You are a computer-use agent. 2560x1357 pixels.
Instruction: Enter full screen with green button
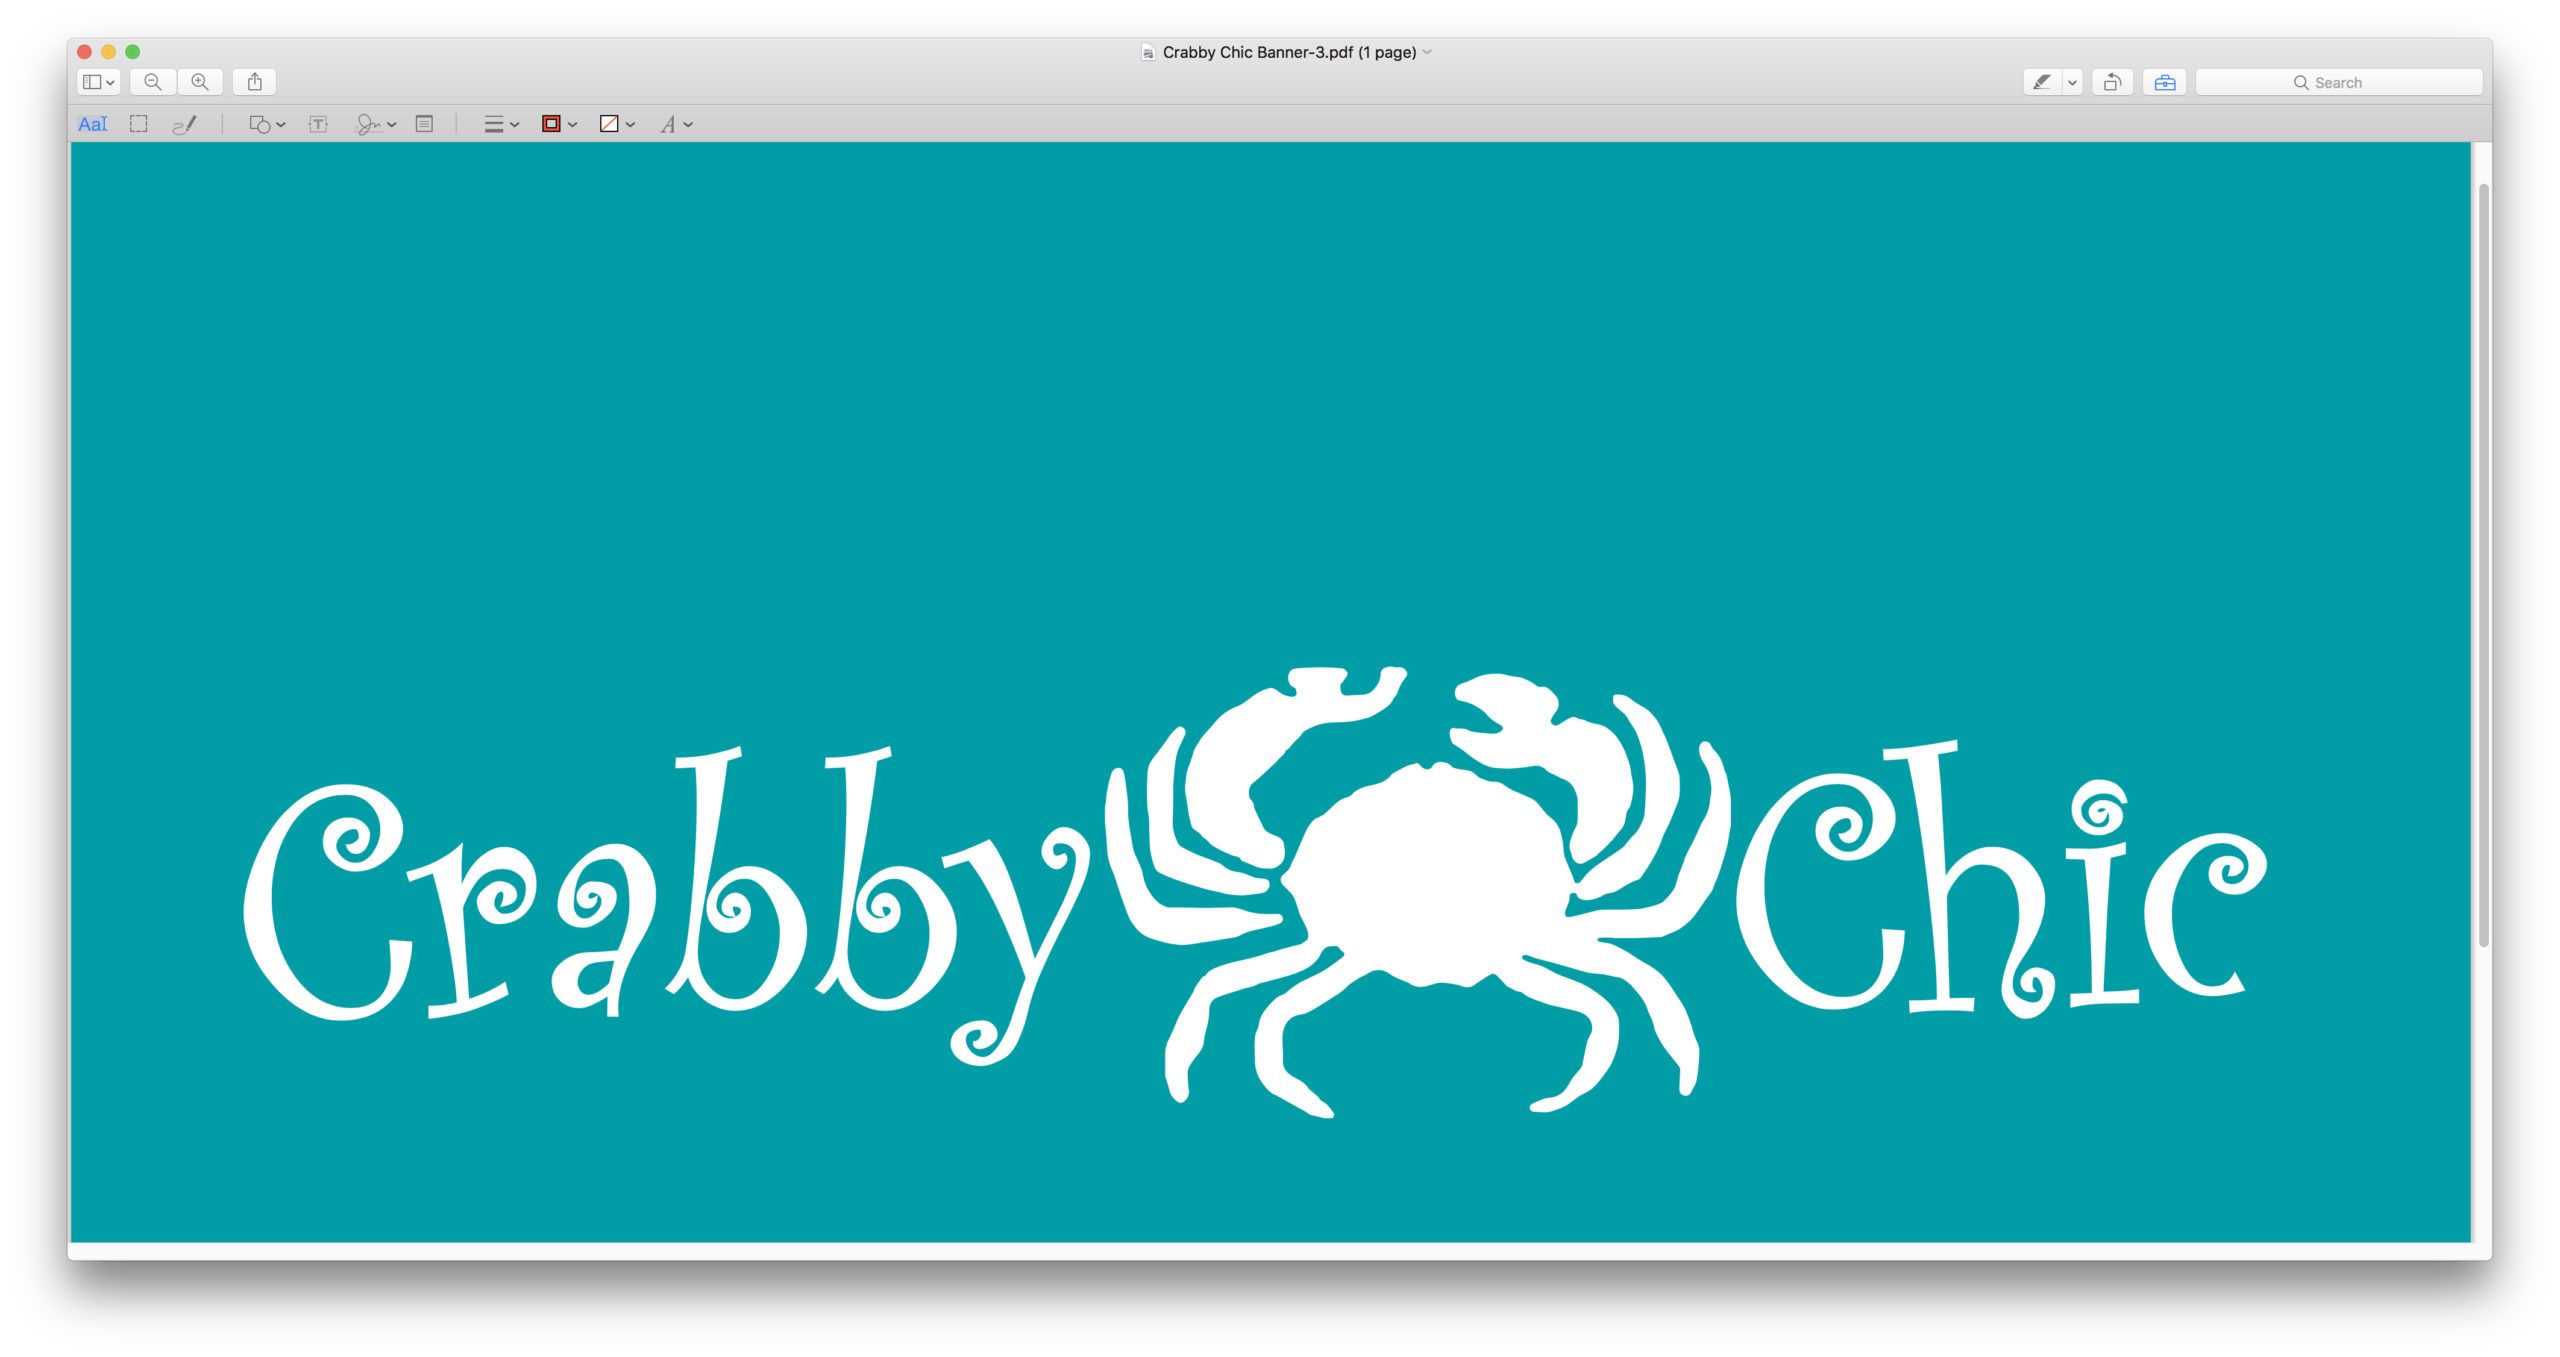coord(133,52)
